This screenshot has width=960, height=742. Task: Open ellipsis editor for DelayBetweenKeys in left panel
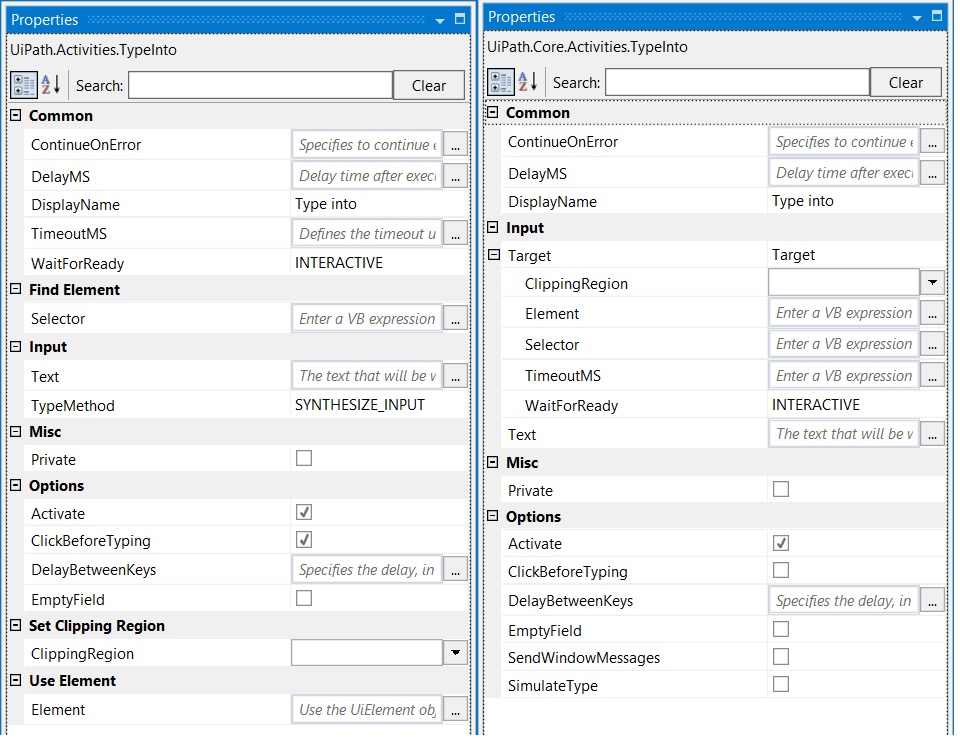click(456, 570)
